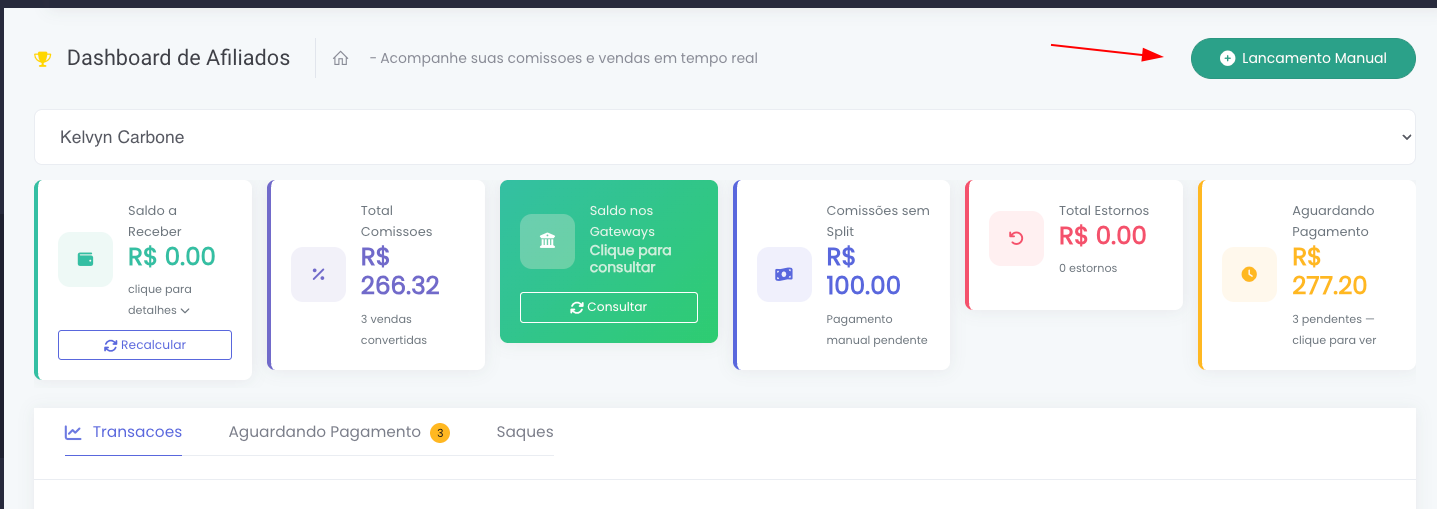Click the undo icon in Total Estornos

[x=1016, y=238]
